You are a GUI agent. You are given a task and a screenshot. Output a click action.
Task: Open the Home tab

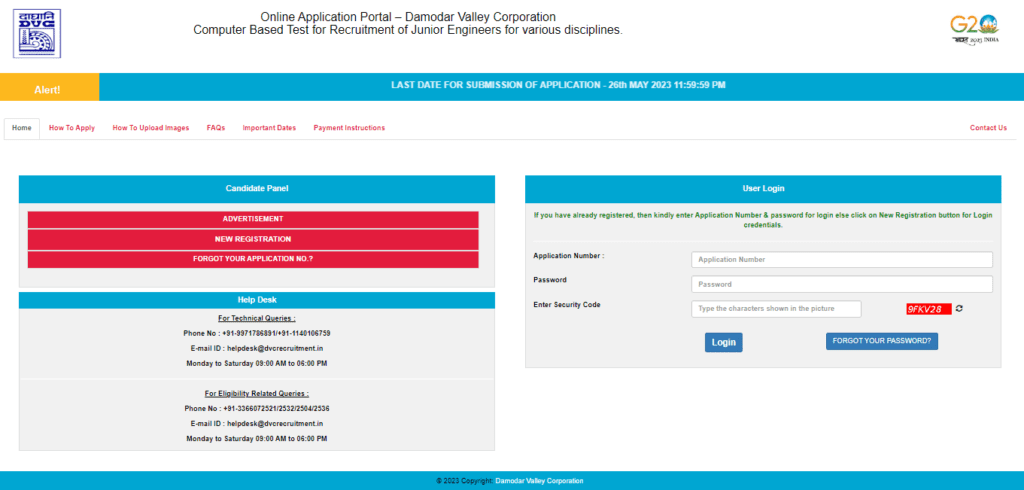click(22, 128)
